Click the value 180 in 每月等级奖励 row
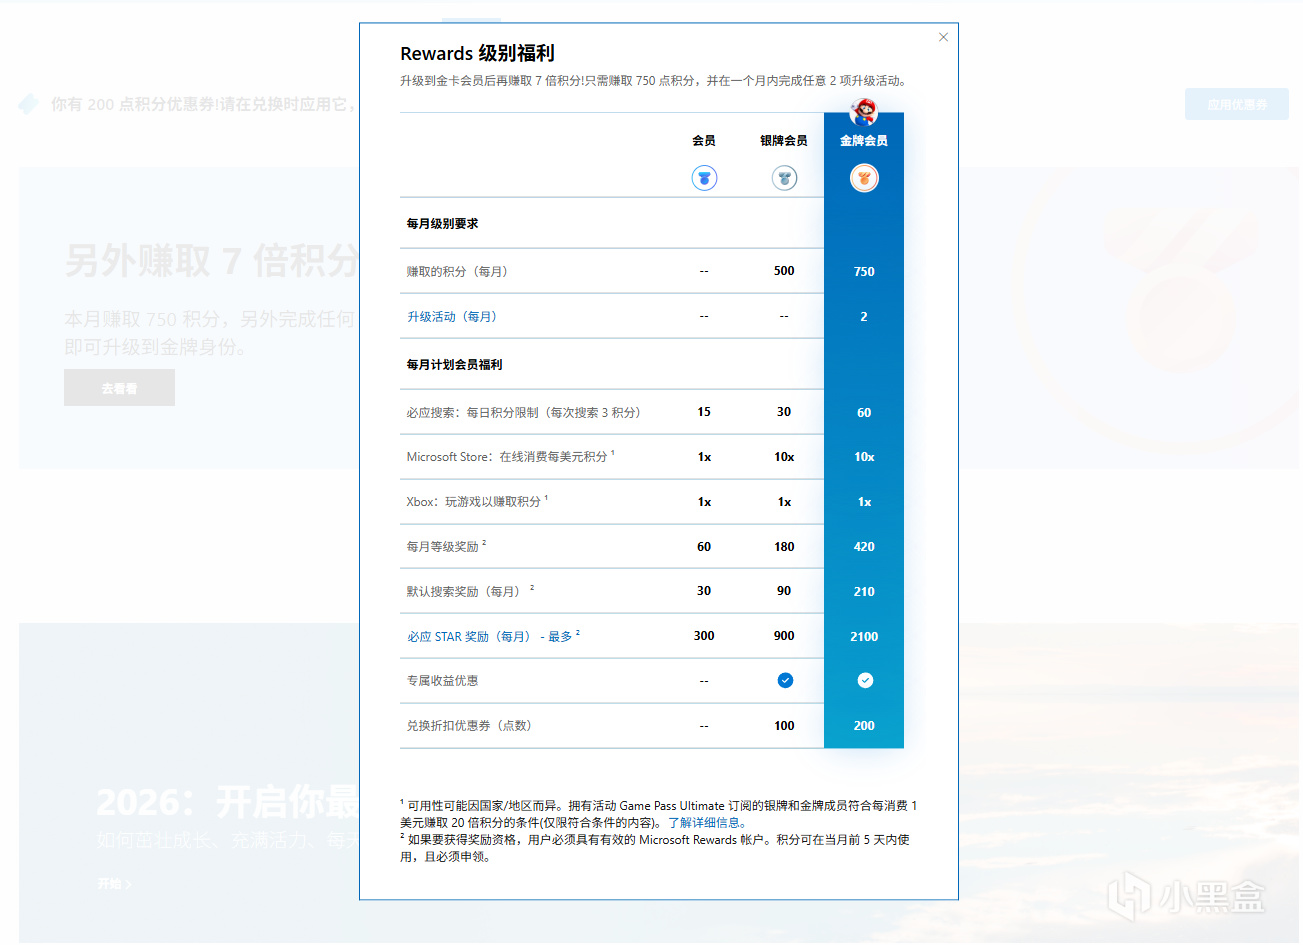Image resolution: width=1303 pixels, height=945 pixels. pyautogui.click(x=784, y=546)
